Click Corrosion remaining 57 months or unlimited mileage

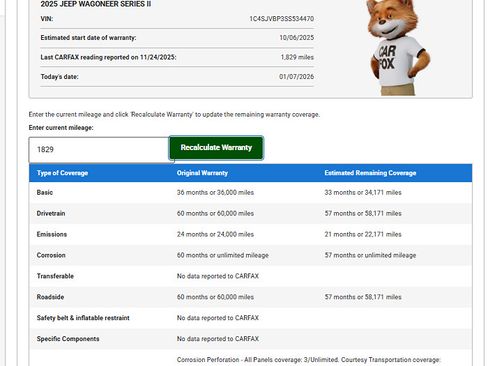click(x=370, y=255)
